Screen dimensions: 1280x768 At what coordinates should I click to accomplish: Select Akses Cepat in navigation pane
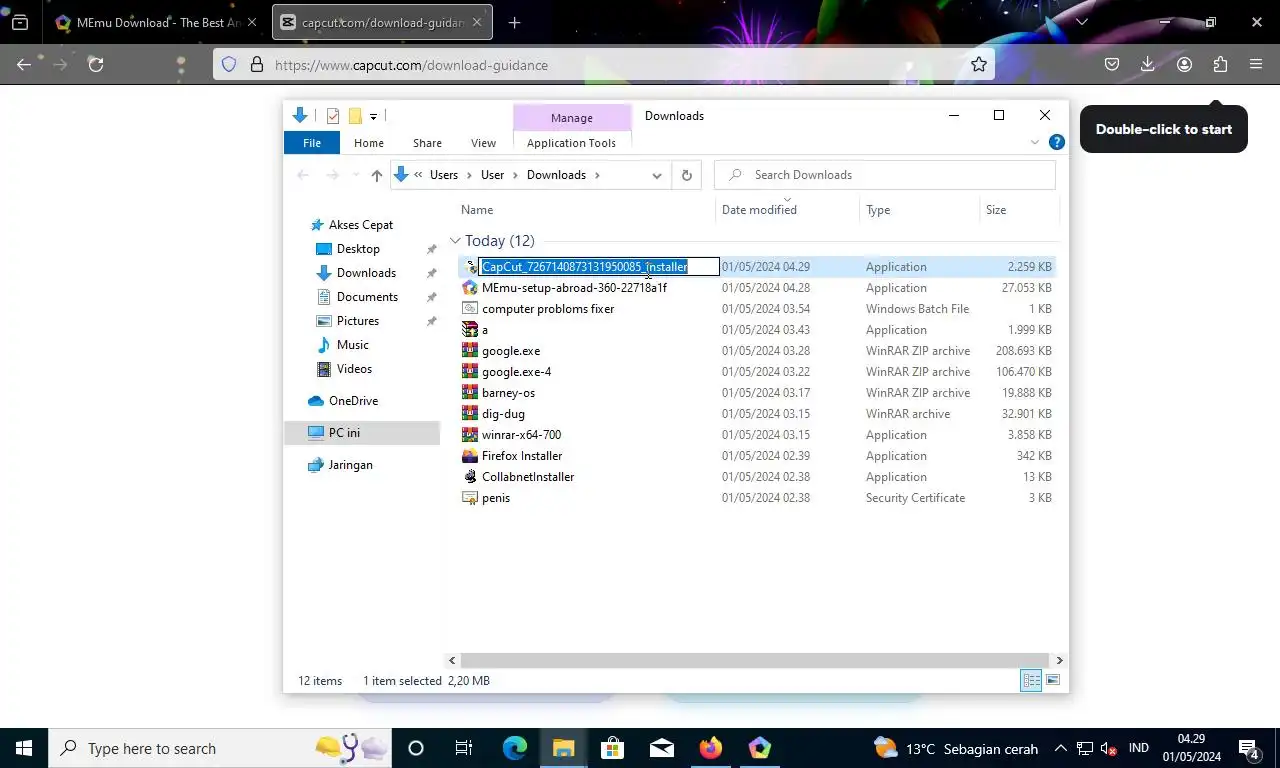pos(361,225)
